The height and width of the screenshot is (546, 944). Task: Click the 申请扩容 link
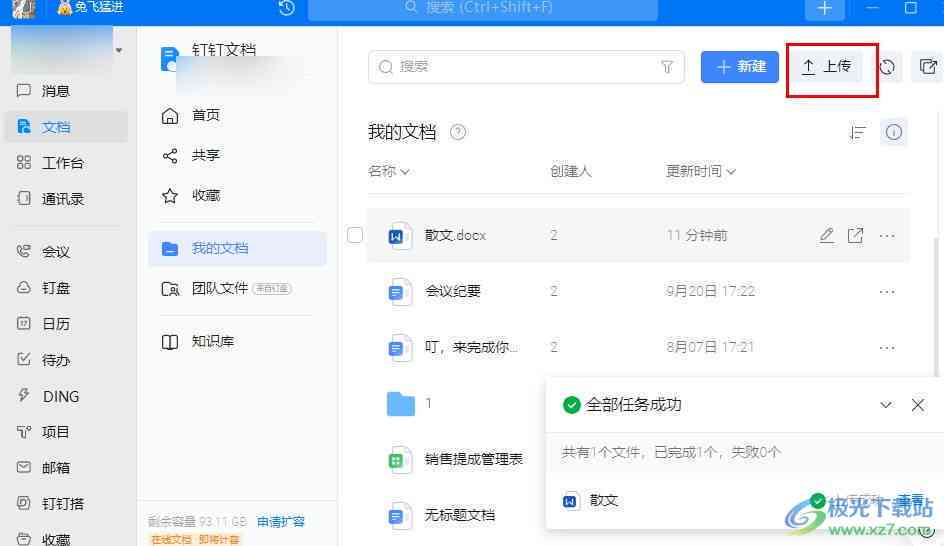tap(281, 521)
